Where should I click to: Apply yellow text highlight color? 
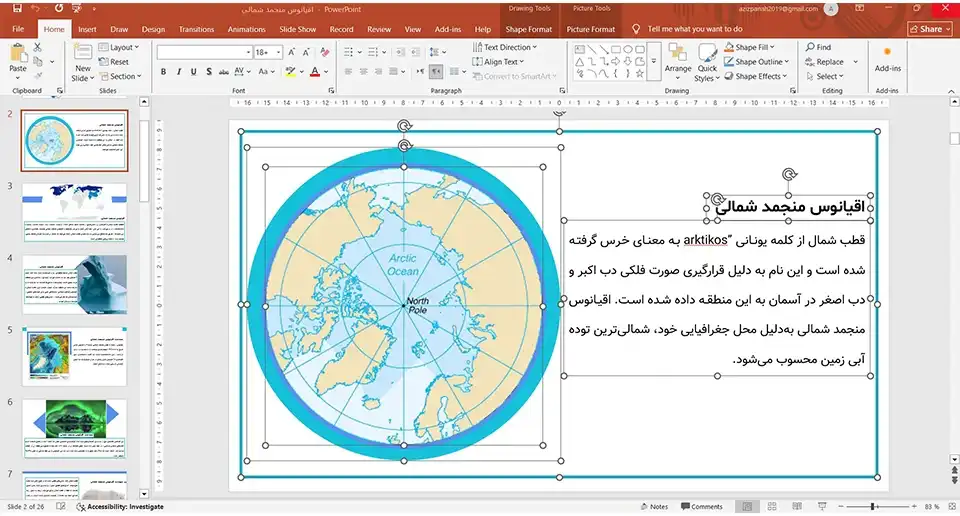point(290,72)
